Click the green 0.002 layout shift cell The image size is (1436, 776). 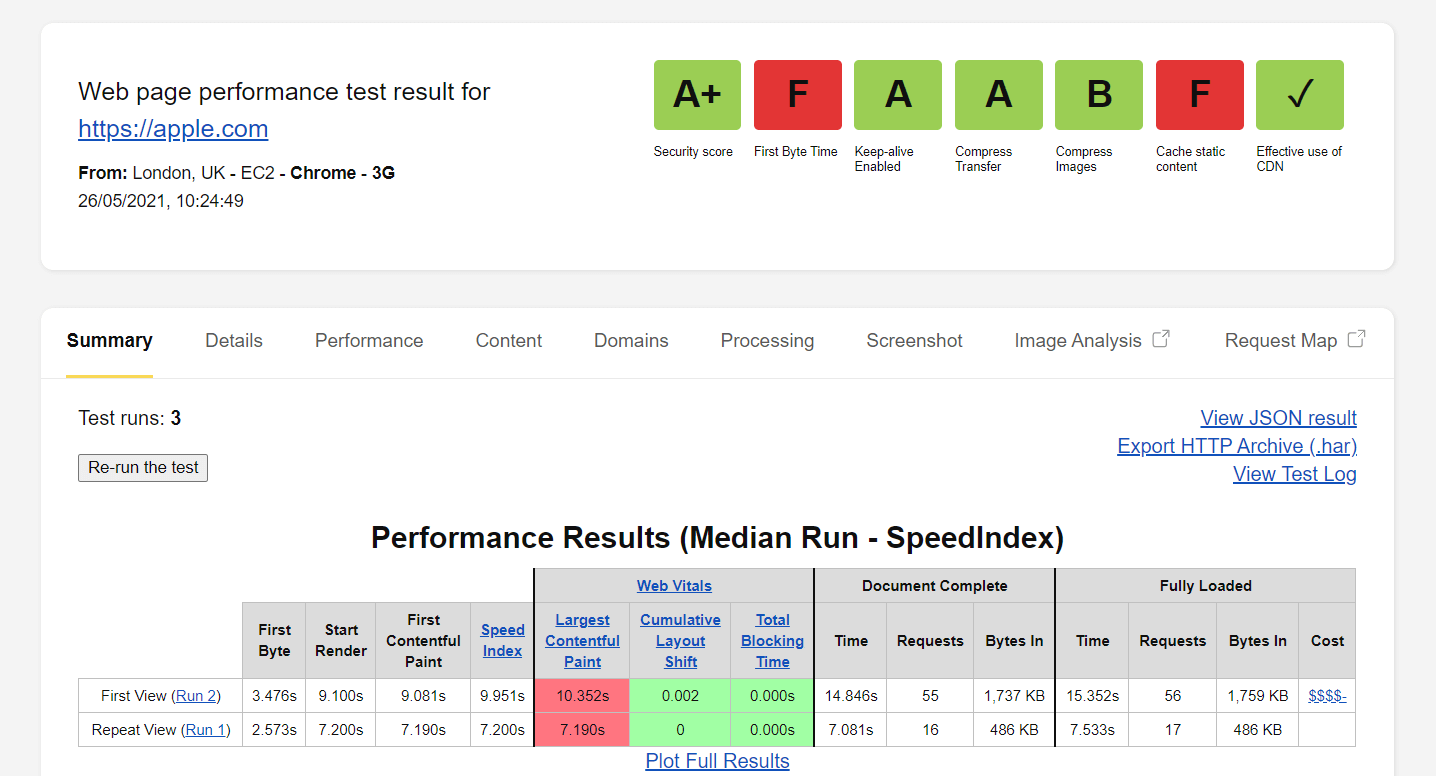[680, 695]
